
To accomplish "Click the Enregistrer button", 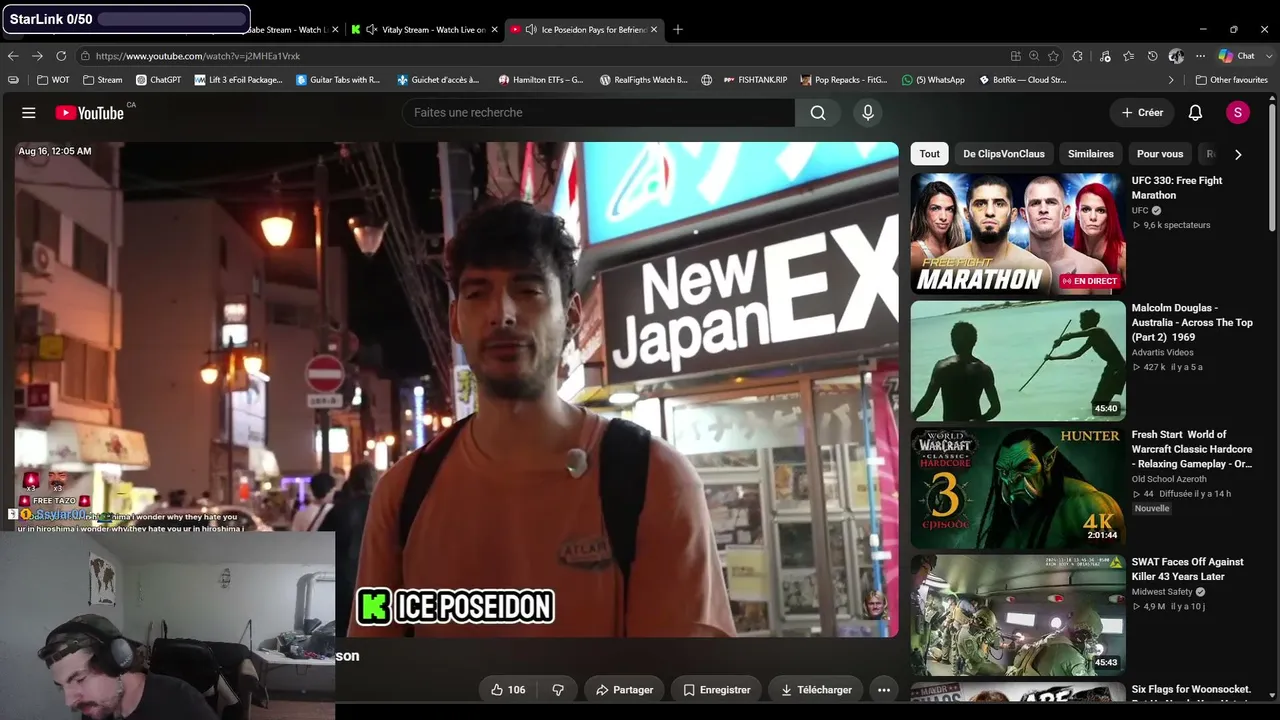I will tap(717, 690).
